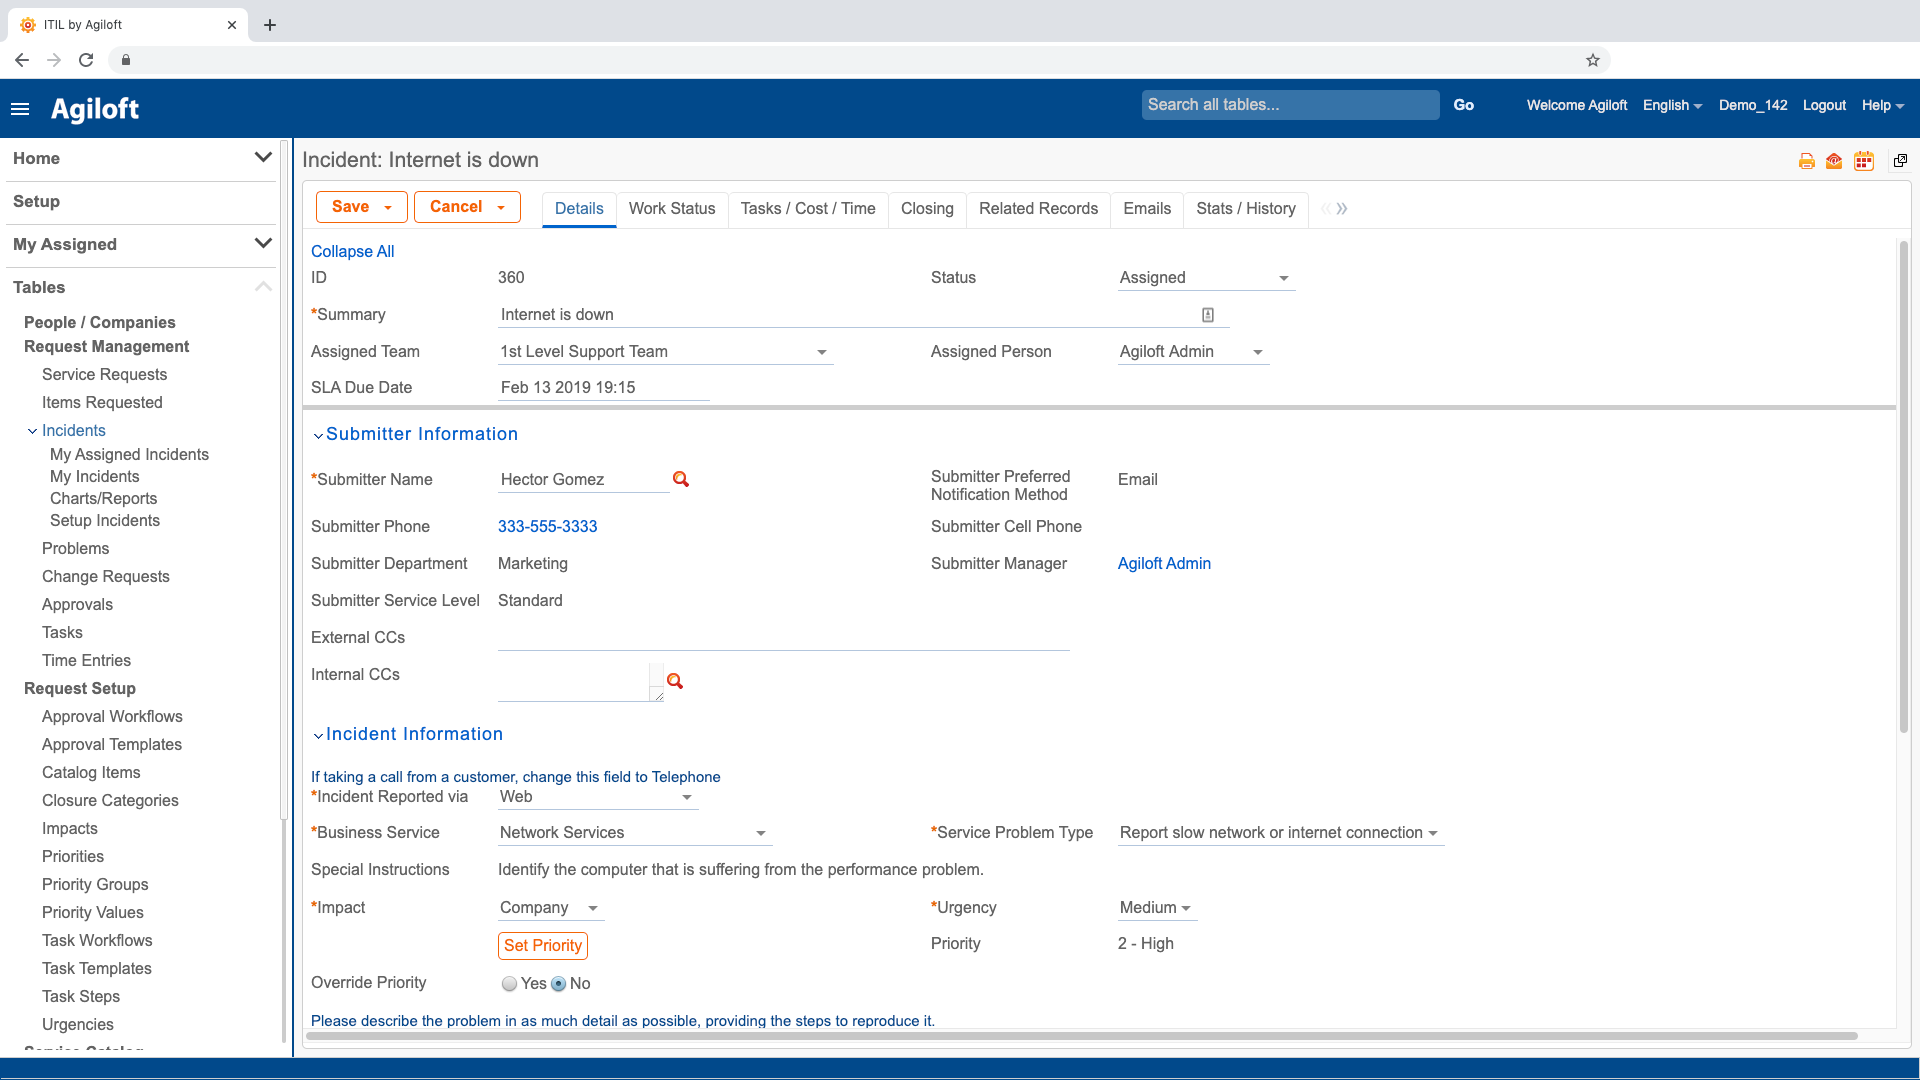Screen dimensions: 1920x1080
Task: Click the printer icon to print the incident
Action: [1806, 161]
